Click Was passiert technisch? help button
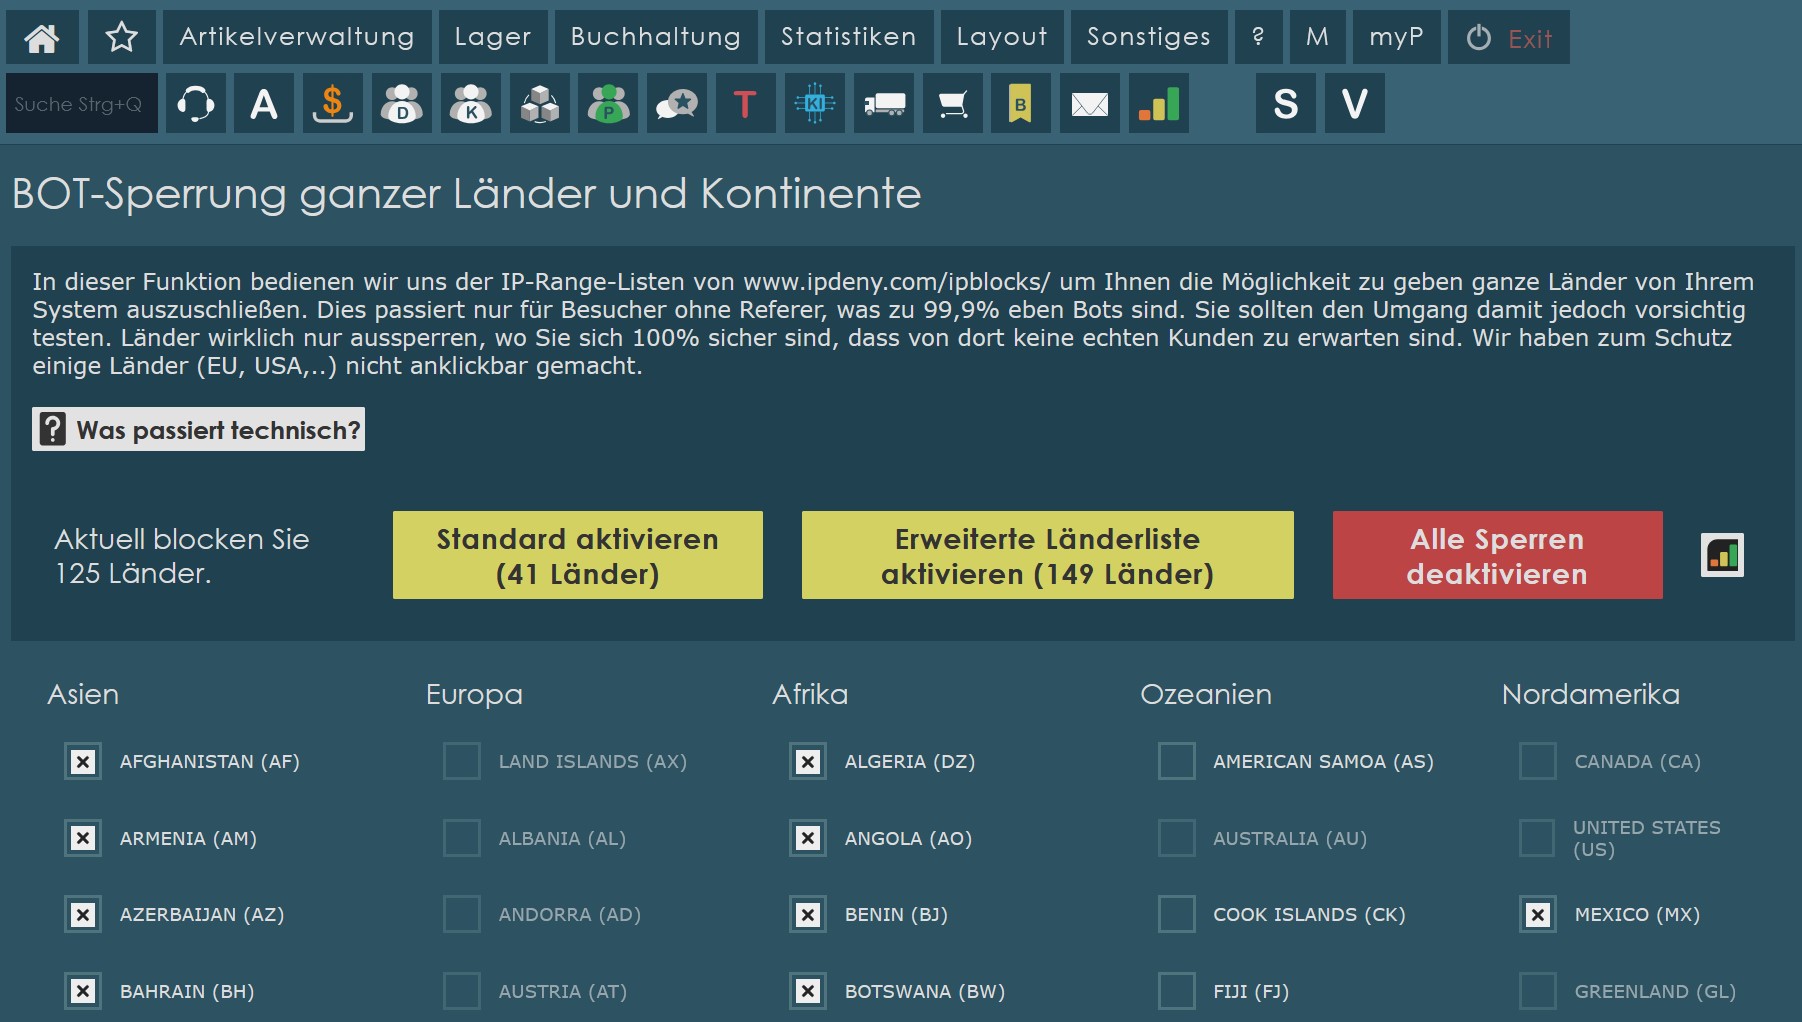Viewport: 1802px width, 1022px height. (x=198, y=429)
